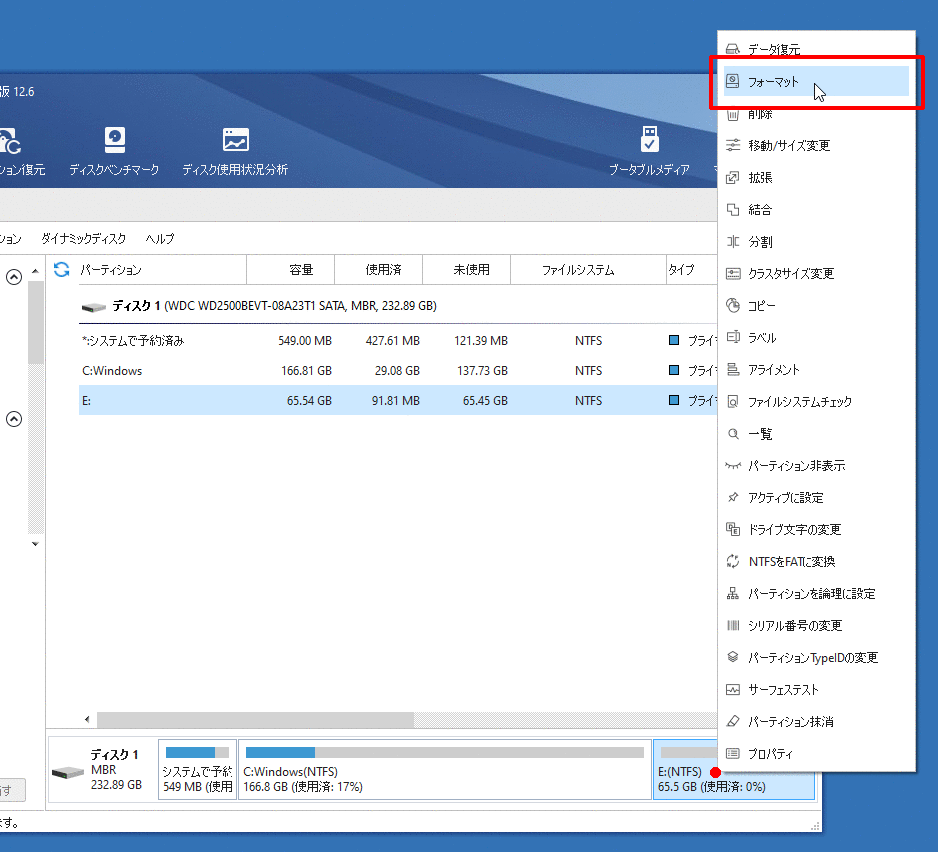This screenshot has width=938, height=852.
Task: Select Format (フォーマット) in the context menu
Action: 773,82
